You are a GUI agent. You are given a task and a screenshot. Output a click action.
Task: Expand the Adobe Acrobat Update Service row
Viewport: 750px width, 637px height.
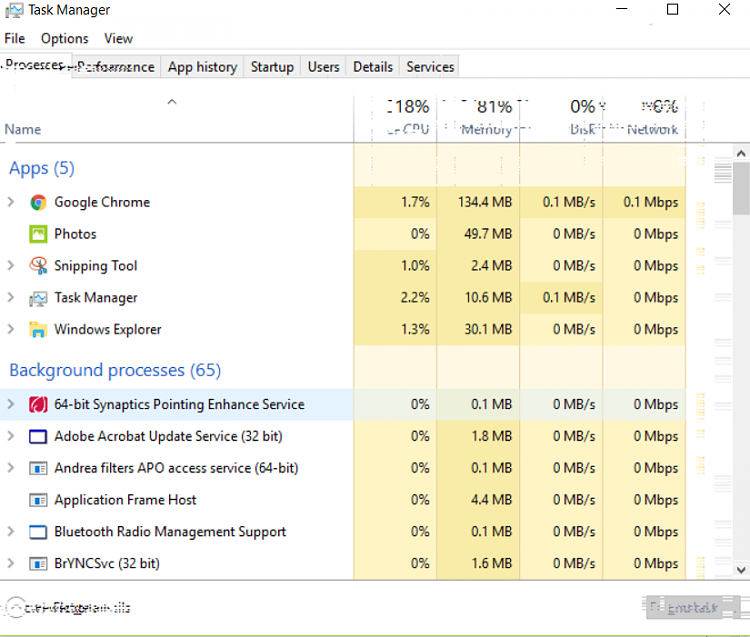11,437
